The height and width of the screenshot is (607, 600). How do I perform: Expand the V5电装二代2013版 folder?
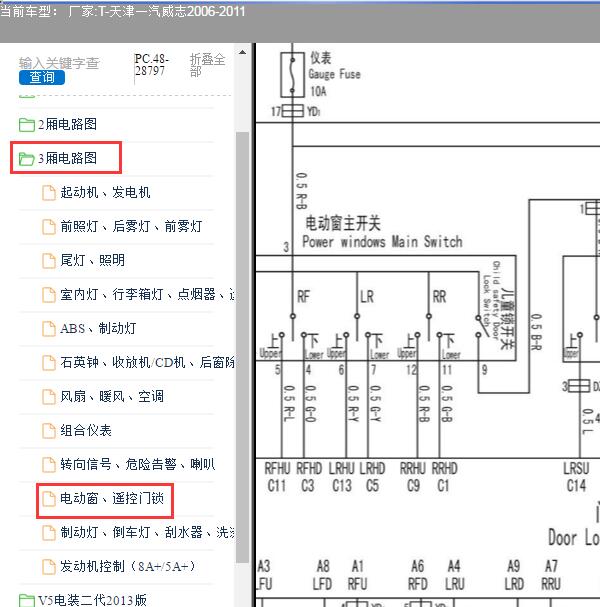(x=92, y=600)
